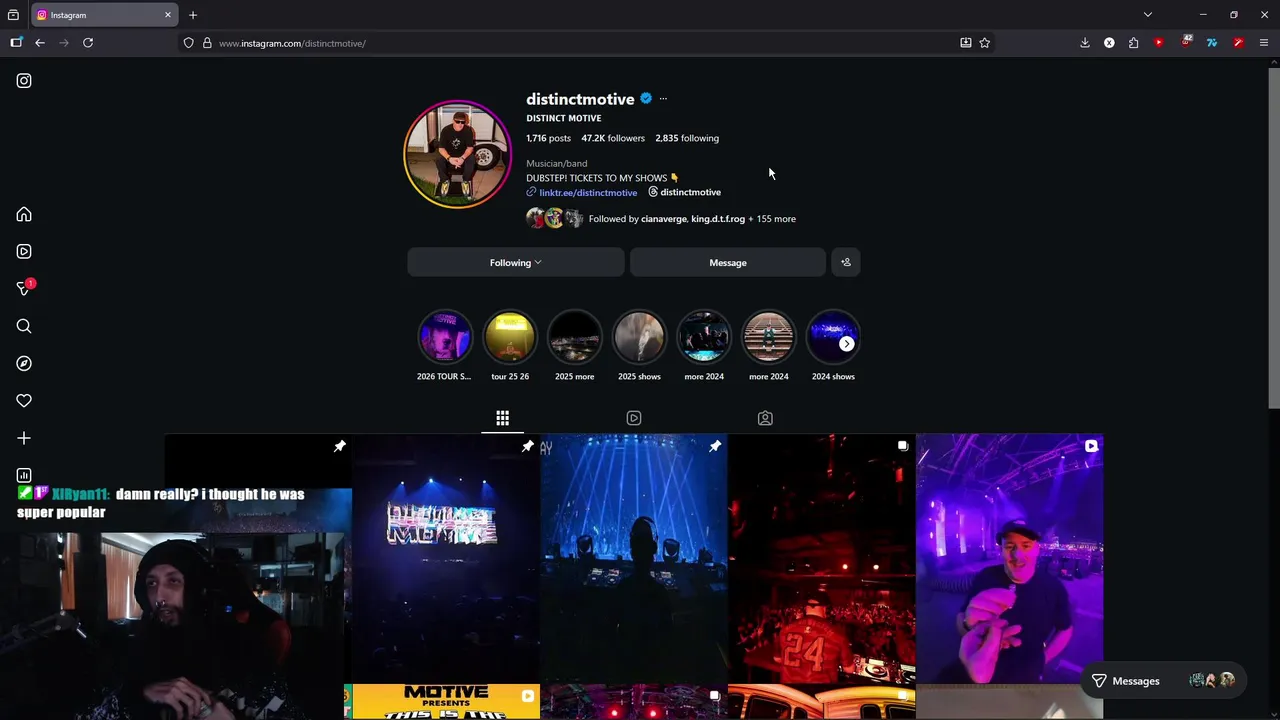The height and width of the screenshot is (720, 1280).
Task: Click '1,716 posts' count
Action: pyautogui.click(x=548, y=138)
